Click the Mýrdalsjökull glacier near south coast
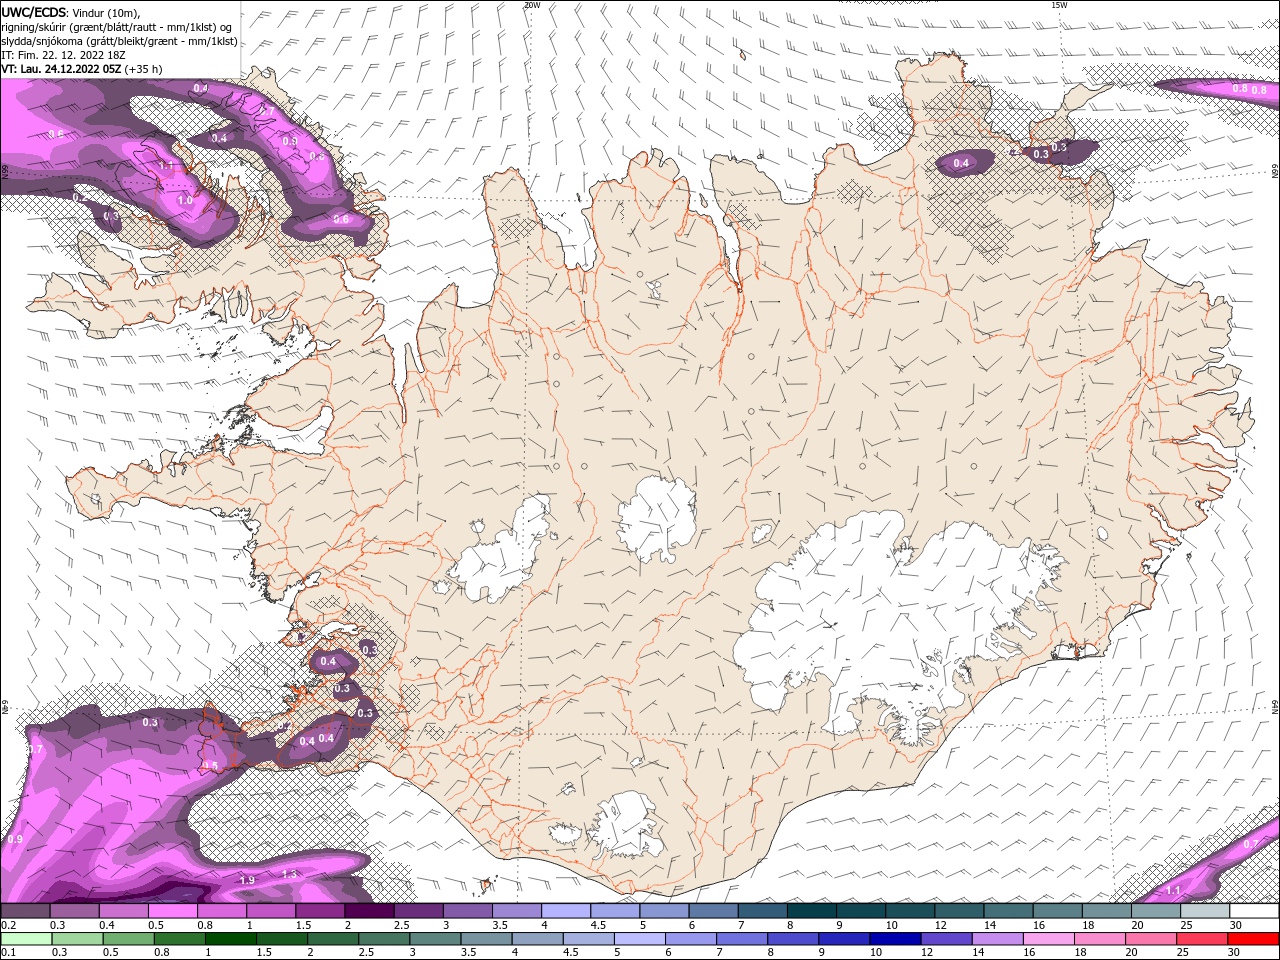Image resolution: width=1280 pixels, height=960 pixels. click(625, 825)
